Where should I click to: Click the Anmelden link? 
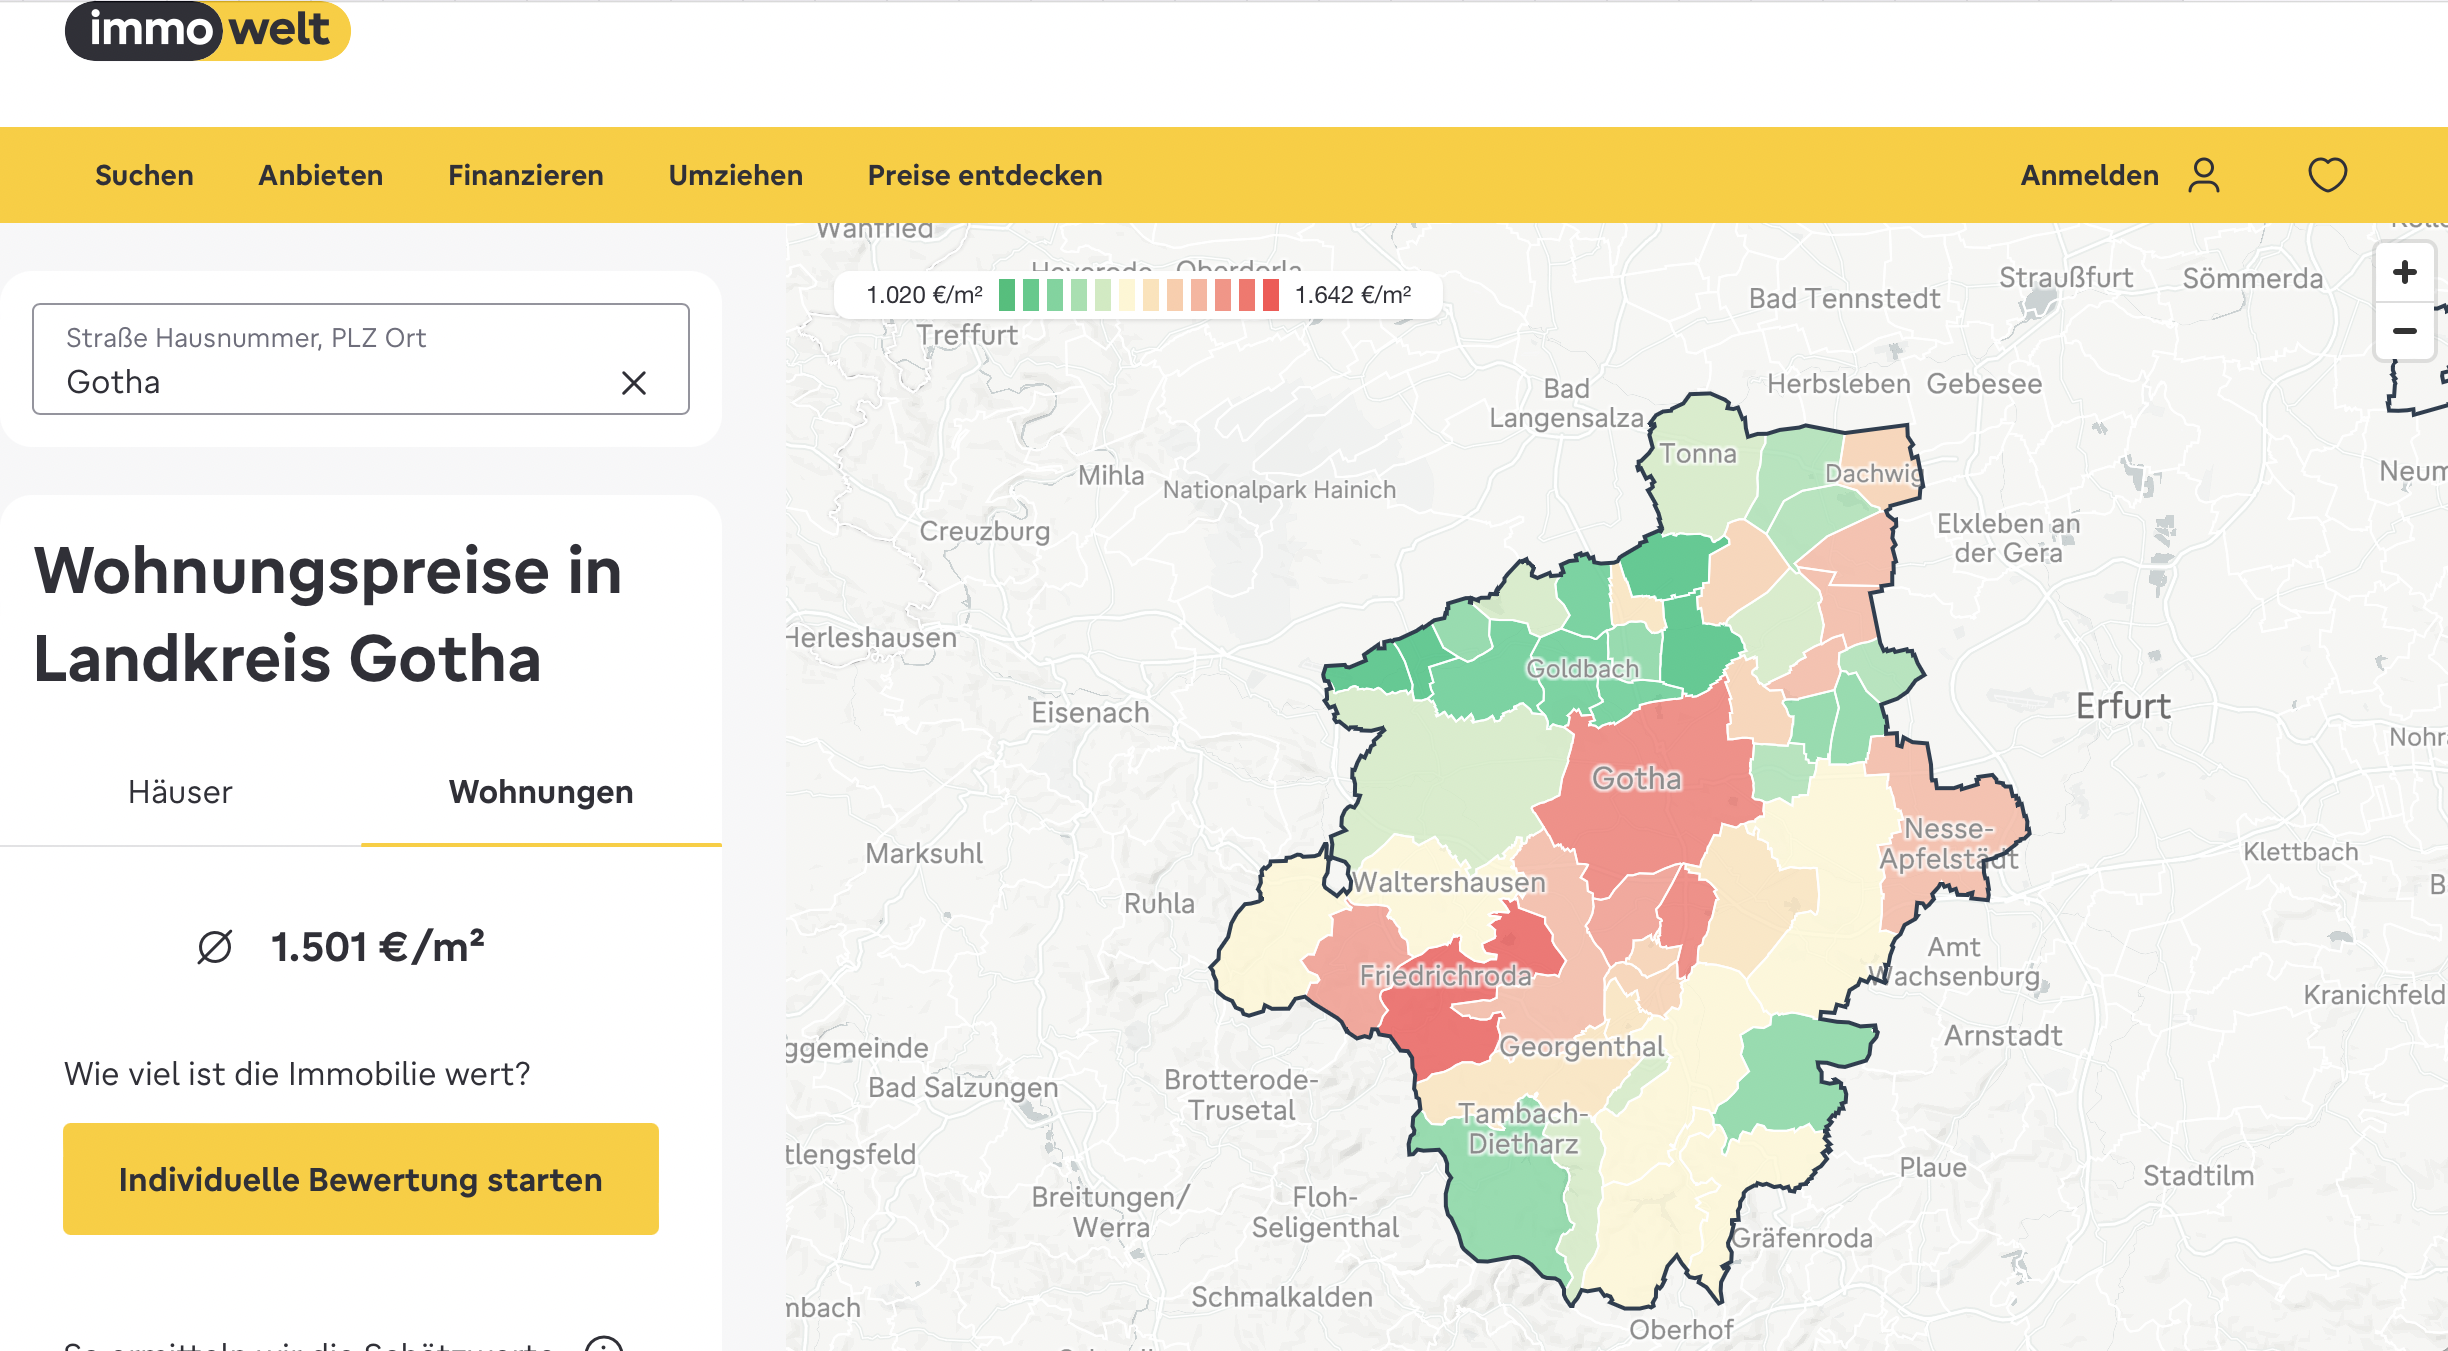(2090, 175)
